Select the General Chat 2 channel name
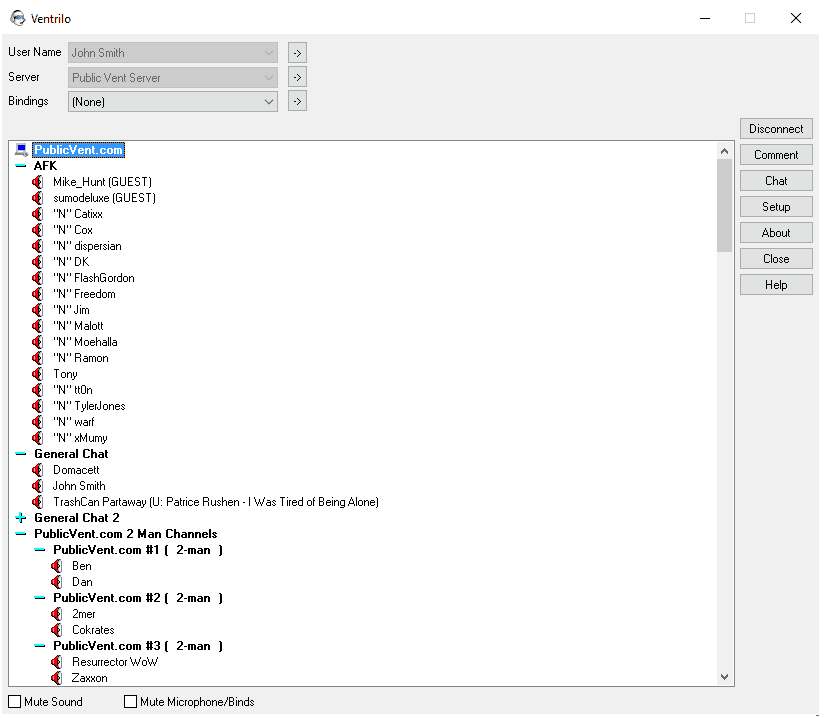 pos(77,518)
